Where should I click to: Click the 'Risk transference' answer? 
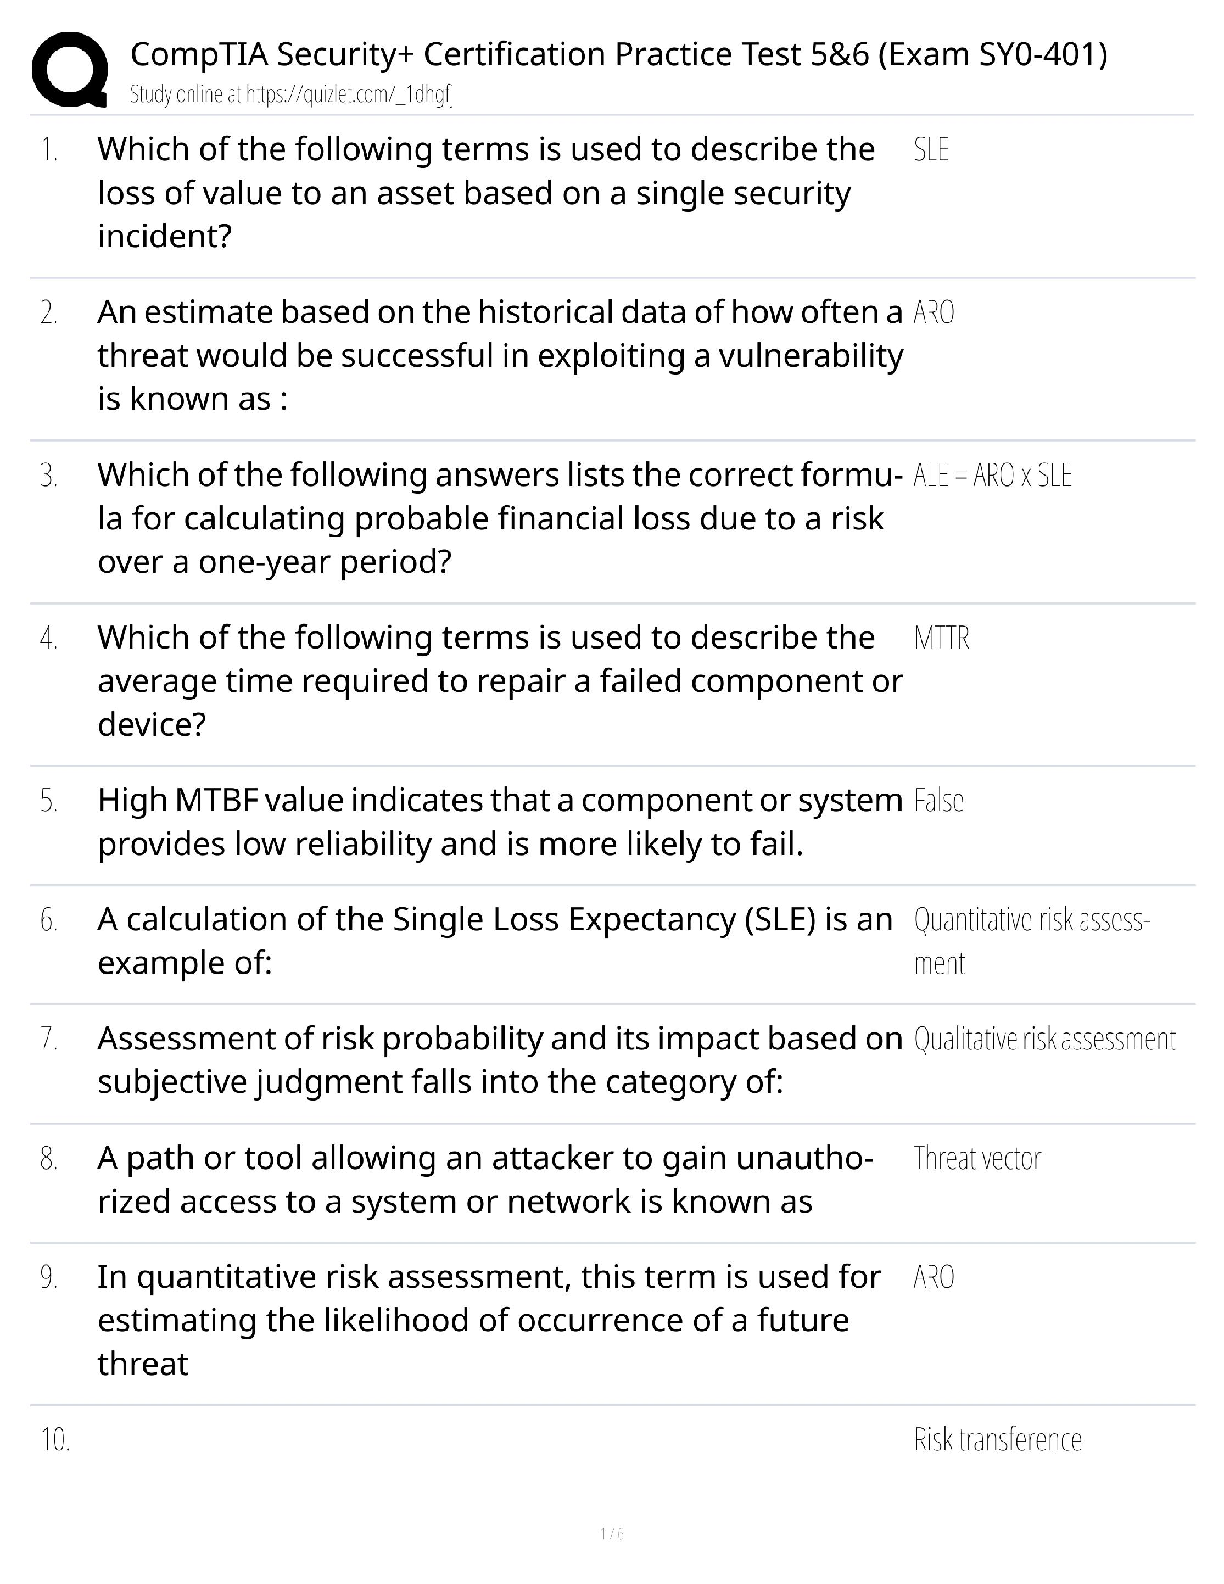[997, 1440]
